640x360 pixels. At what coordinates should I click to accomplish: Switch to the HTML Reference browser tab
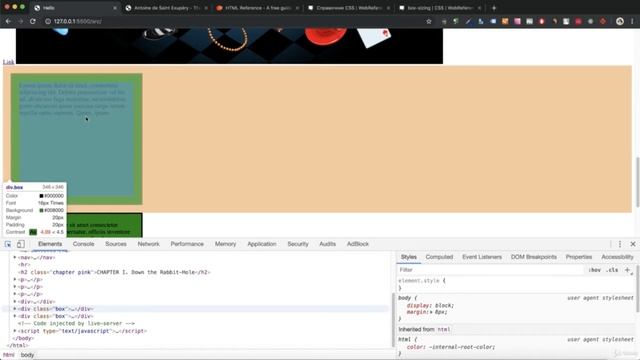pyautogui.click(x=258, y=8)
